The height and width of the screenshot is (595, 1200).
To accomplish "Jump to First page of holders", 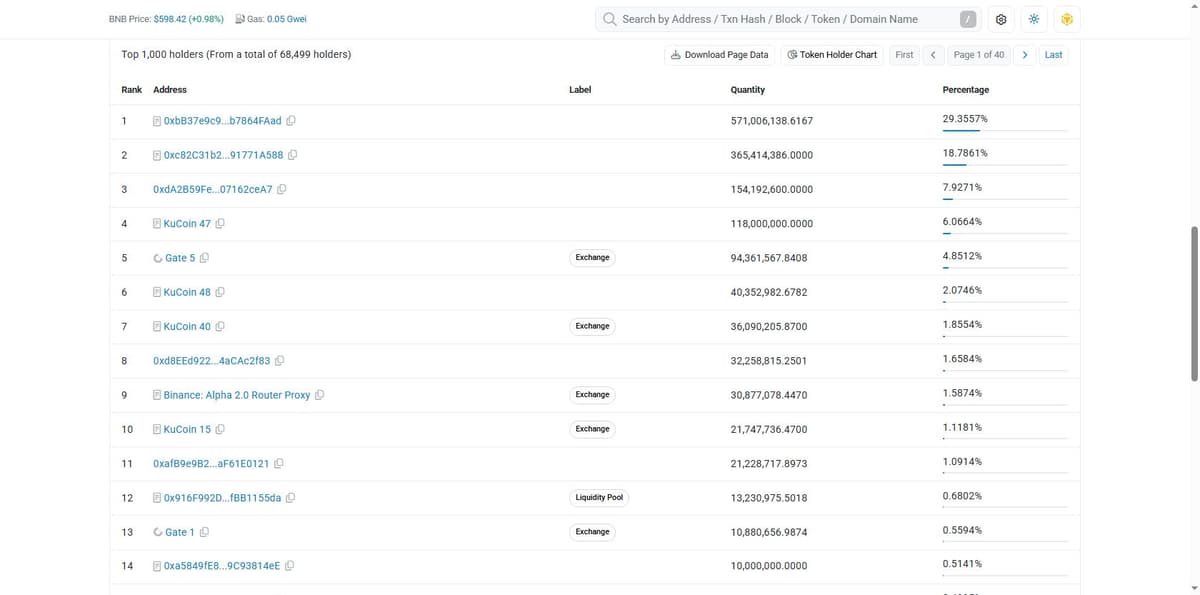I will (904, 55).
